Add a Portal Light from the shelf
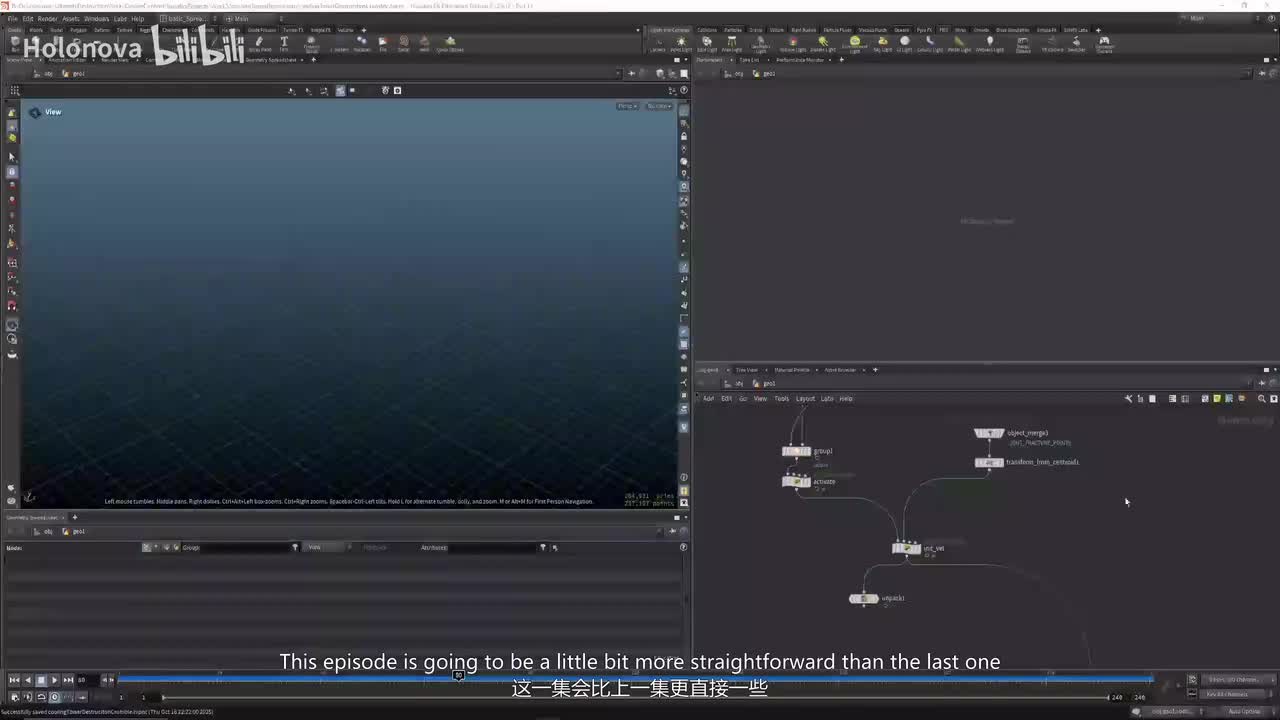This screenshot has width=1280, height=720. [959, 44]
